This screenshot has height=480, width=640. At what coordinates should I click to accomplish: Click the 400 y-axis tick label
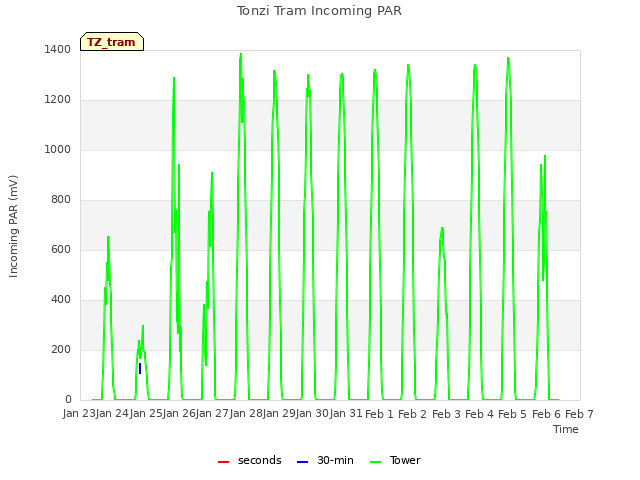point(61,300)
